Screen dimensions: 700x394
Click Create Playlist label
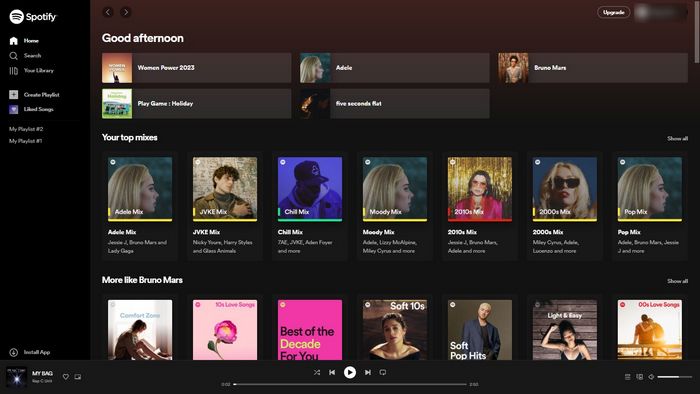pos(42,95)
